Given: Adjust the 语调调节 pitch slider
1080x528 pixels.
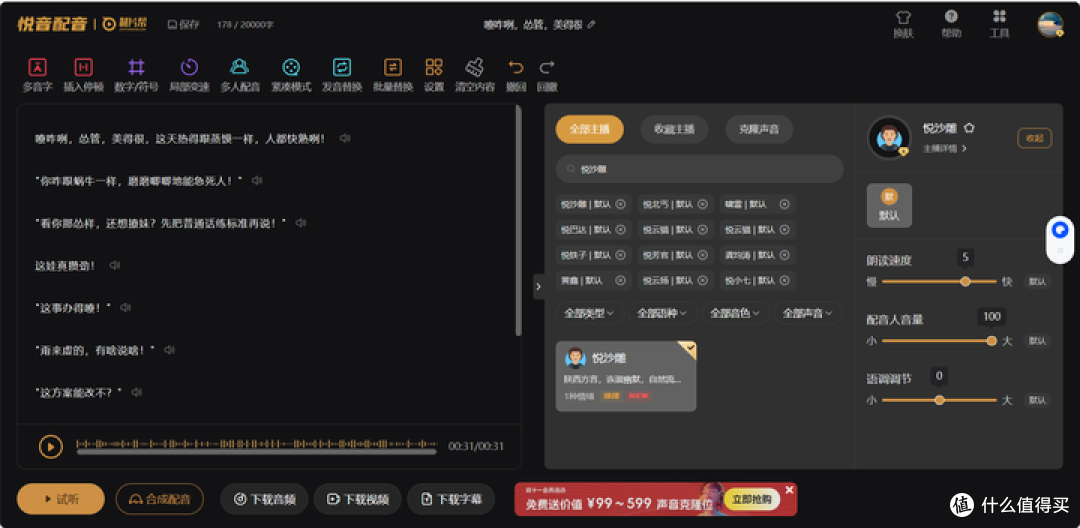Looking at the screenshot, I should pos(939,400).
